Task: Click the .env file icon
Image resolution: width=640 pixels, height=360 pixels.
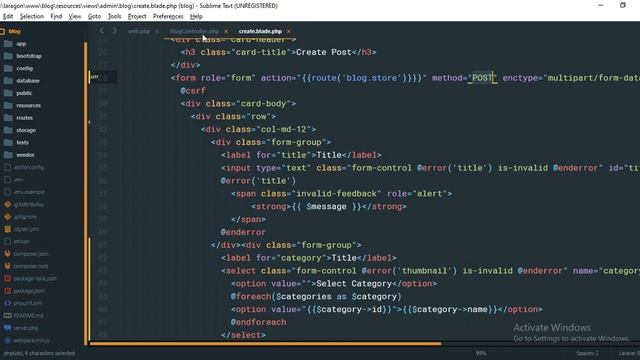Action: [7, 180]
